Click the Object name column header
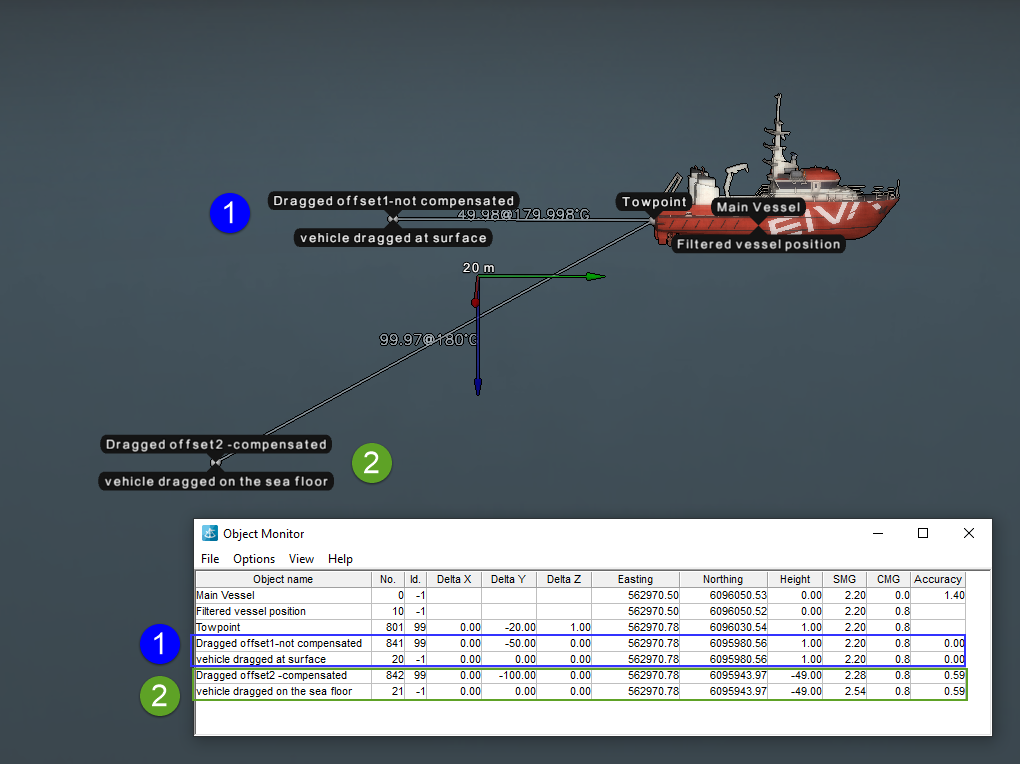This screenshot has height=764, width=1020. click(283, 579)
